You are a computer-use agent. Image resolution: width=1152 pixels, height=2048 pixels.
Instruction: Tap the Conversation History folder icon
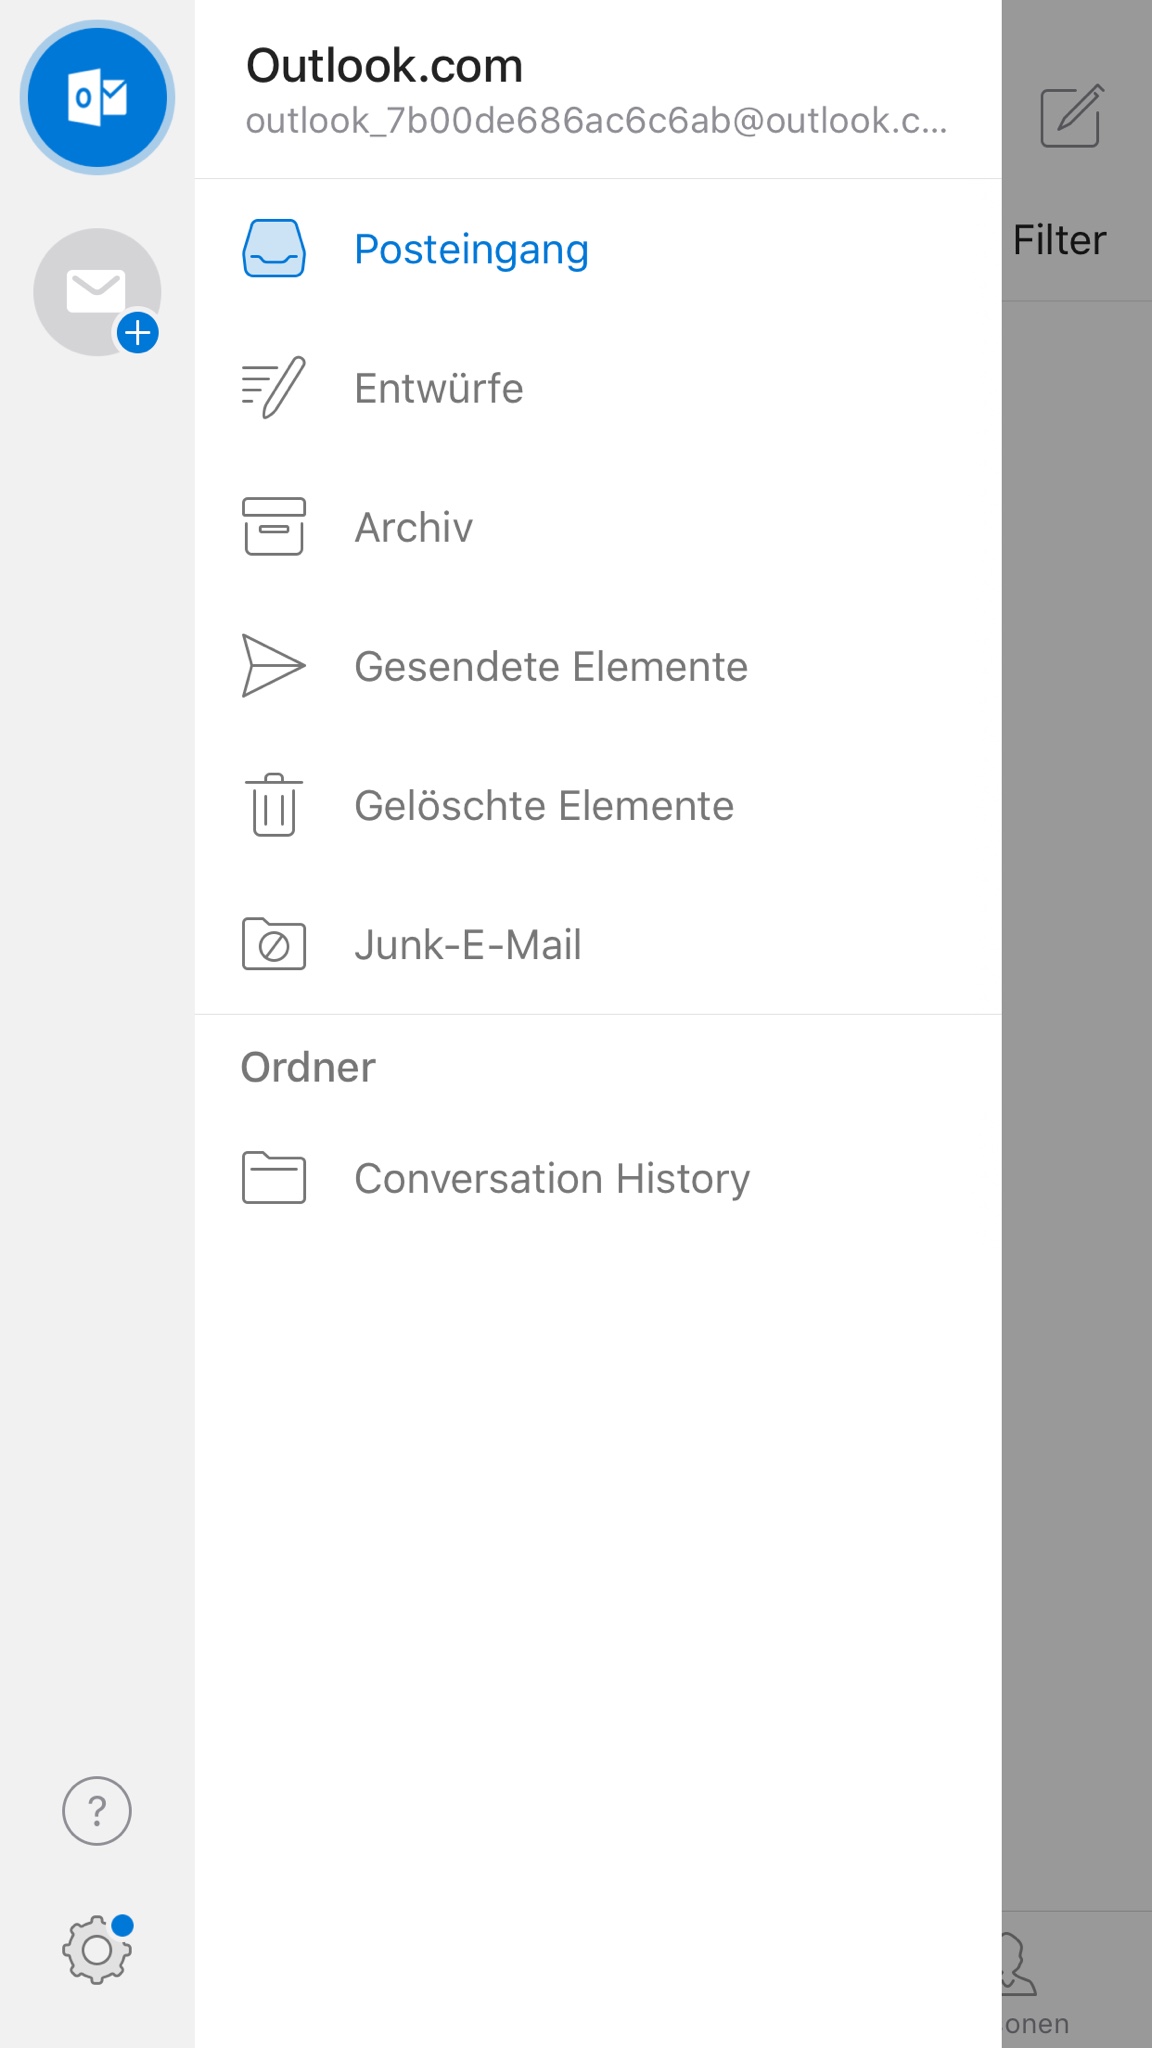273,1178
